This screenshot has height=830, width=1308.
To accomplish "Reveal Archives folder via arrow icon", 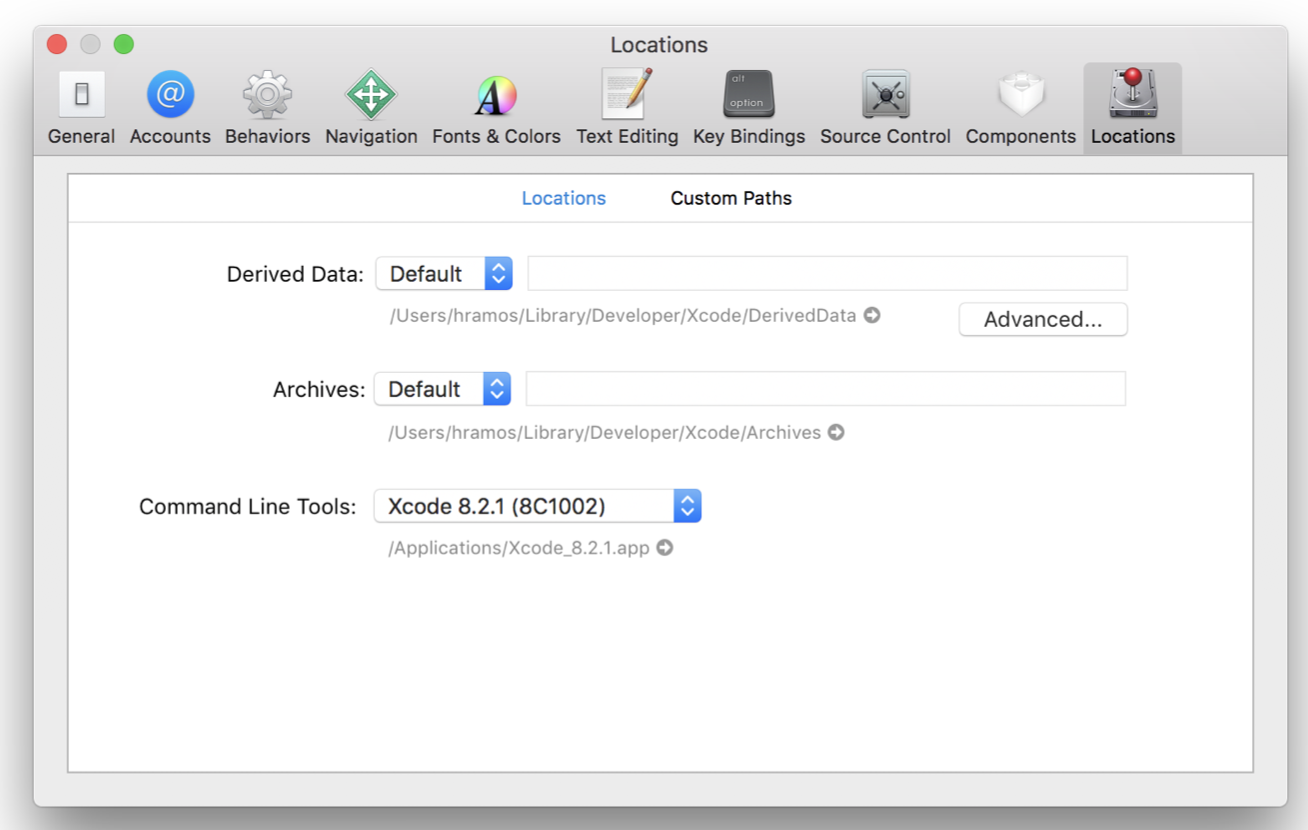I will pos(836,433).
